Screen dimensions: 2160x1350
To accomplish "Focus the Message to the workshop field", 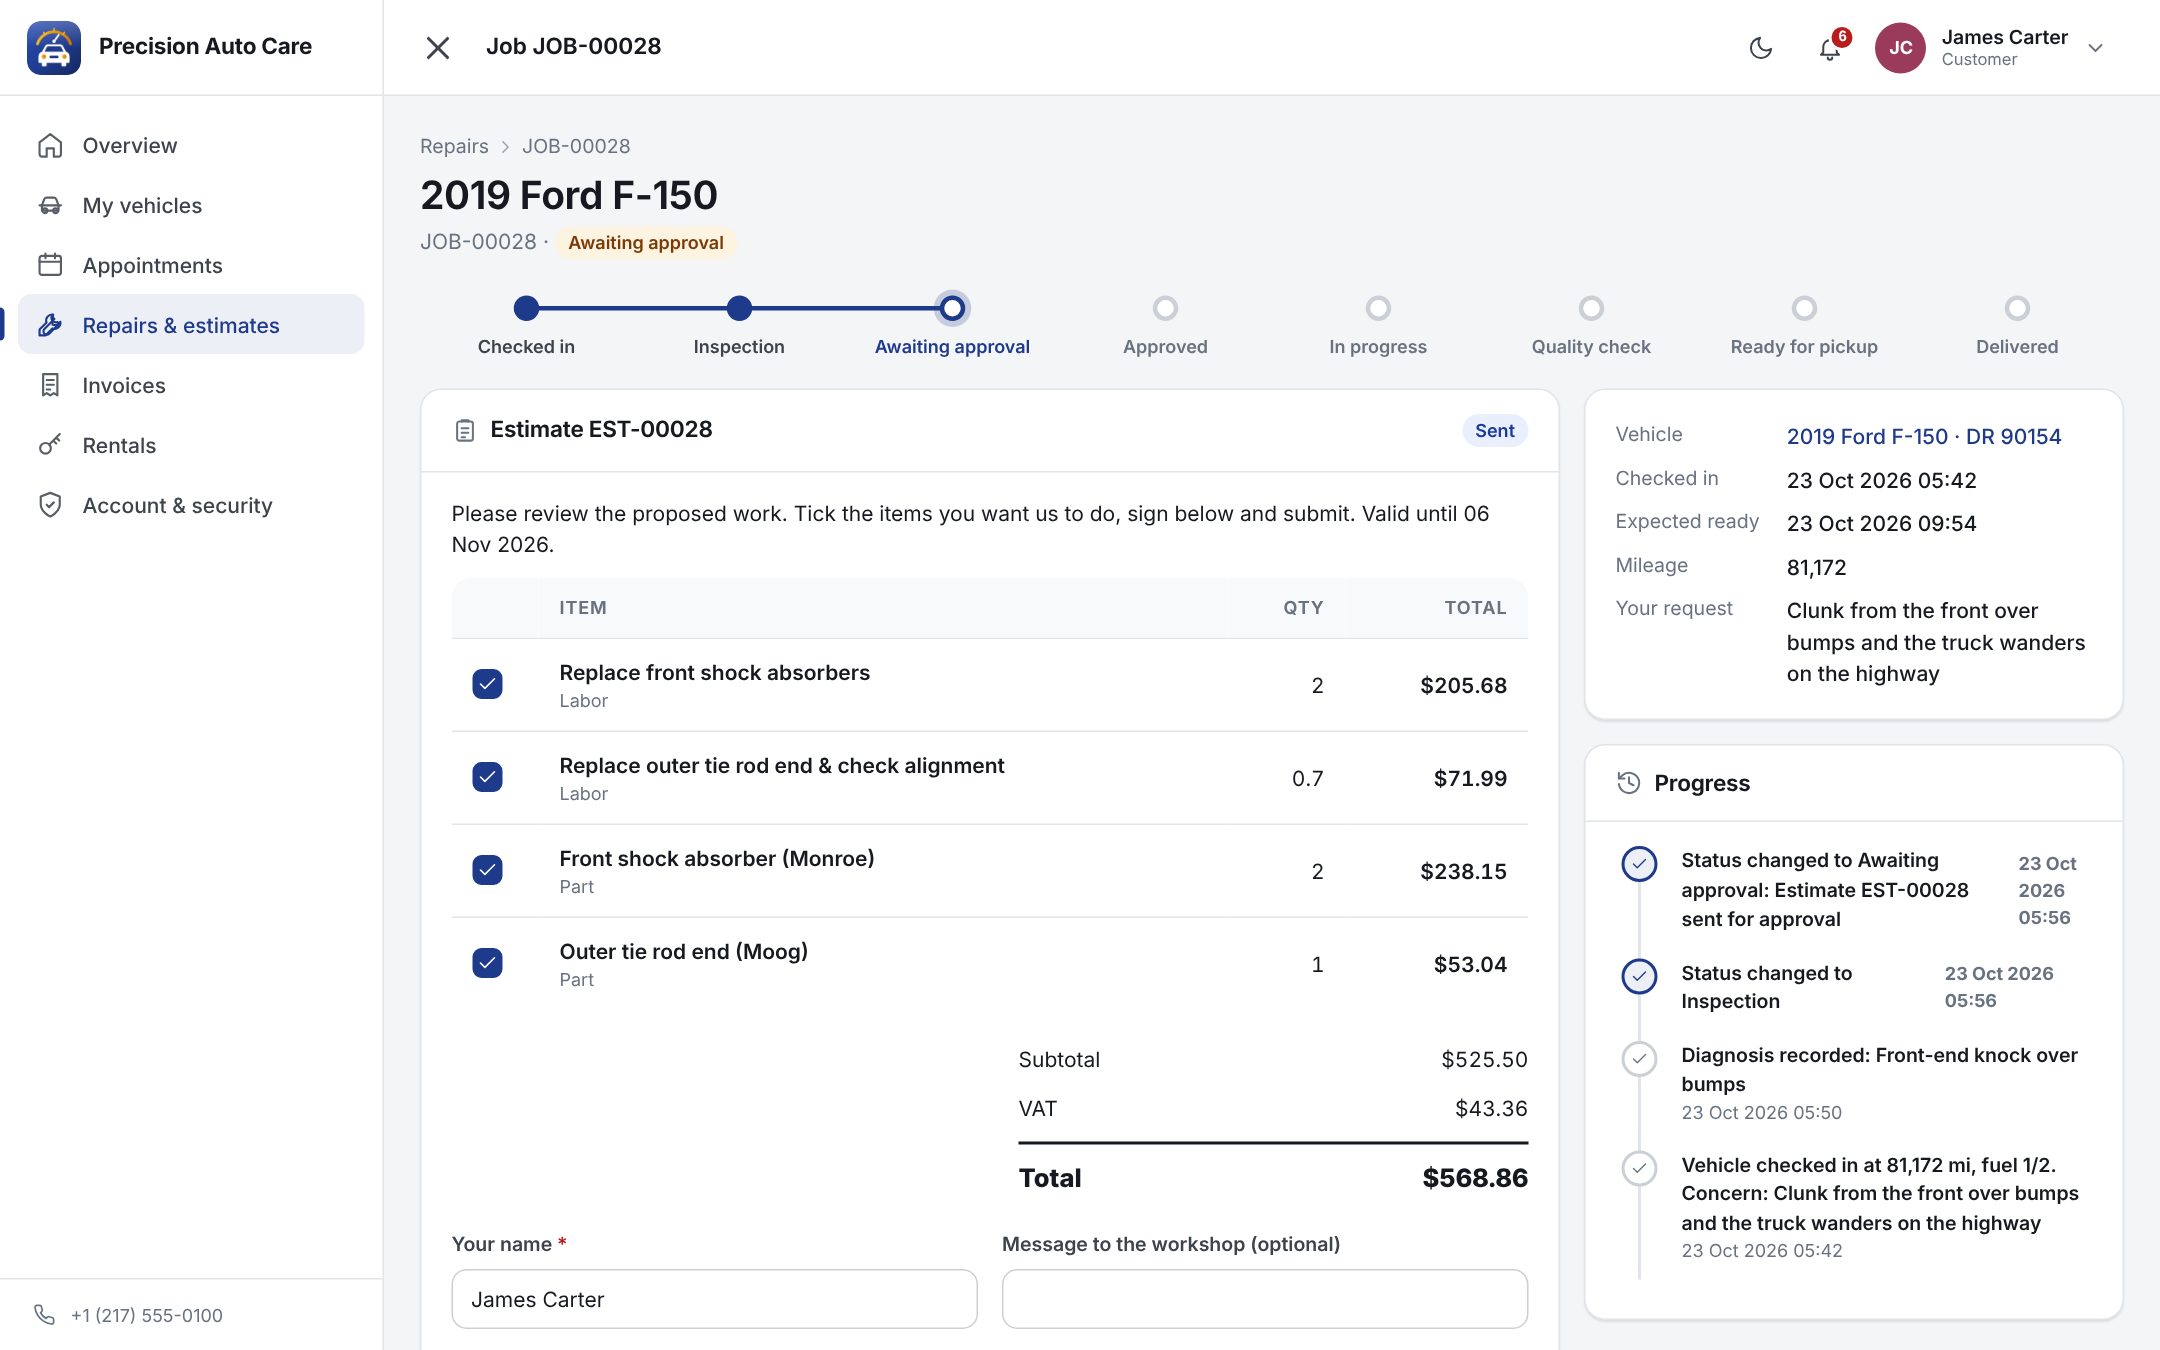I will (1264, 1299).
